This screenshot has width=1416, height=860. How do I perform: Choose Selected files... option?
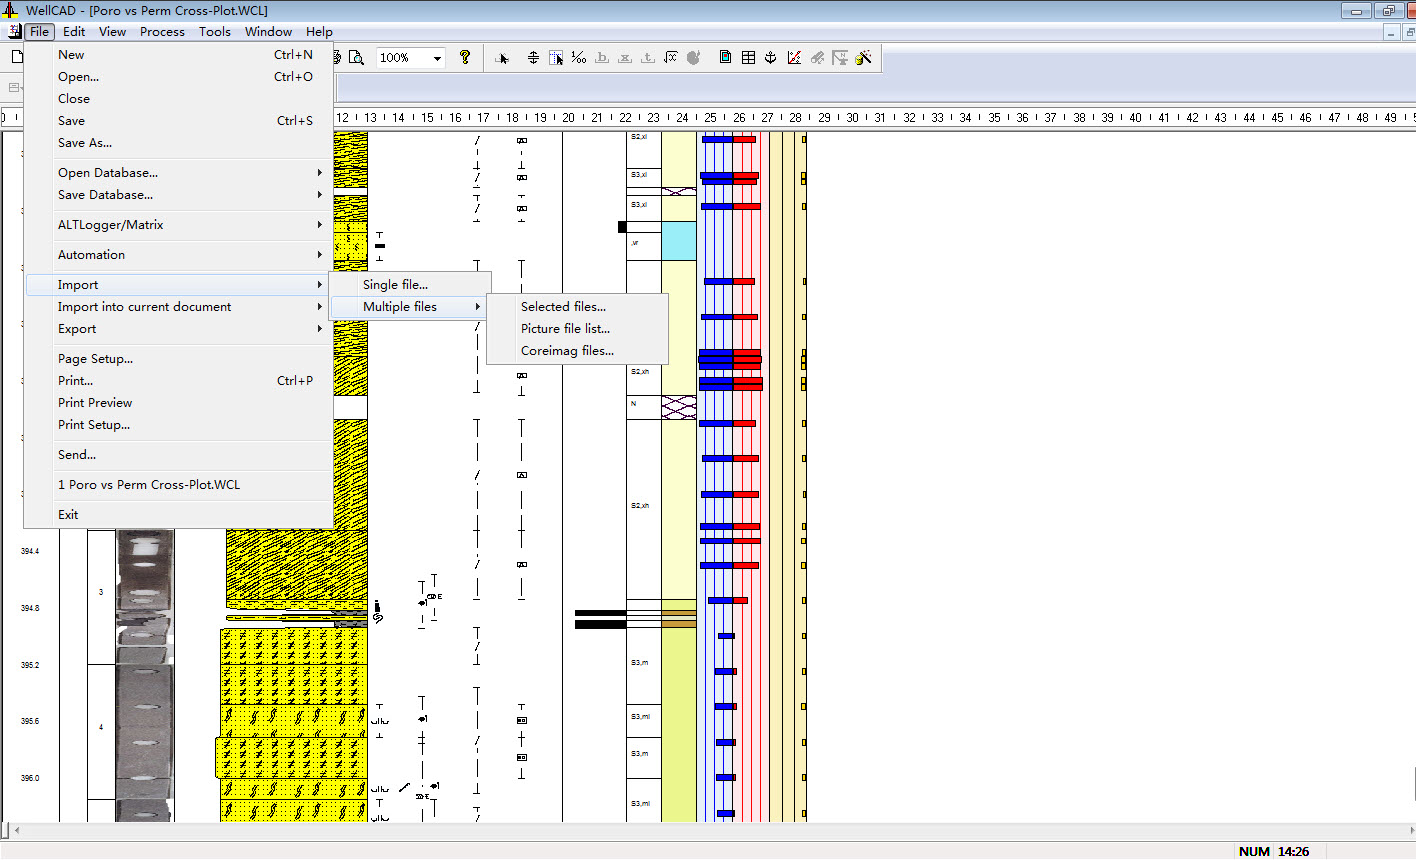tap(577, 307)
